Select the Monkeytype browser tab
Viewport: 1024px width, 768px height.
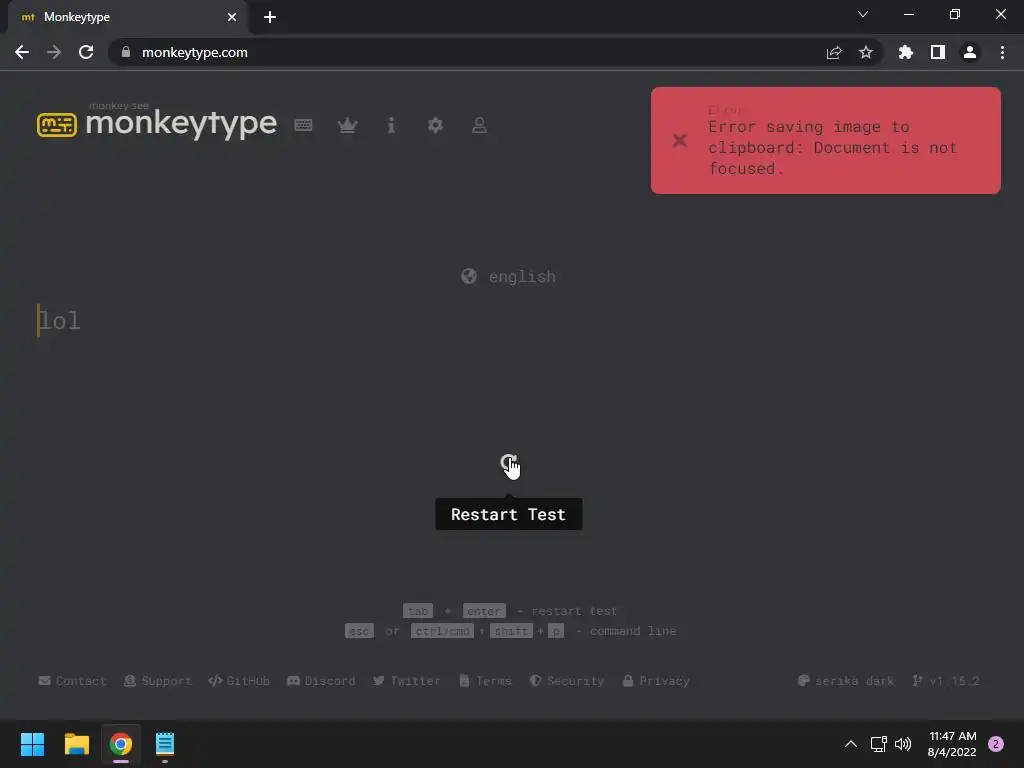[127, 17]
